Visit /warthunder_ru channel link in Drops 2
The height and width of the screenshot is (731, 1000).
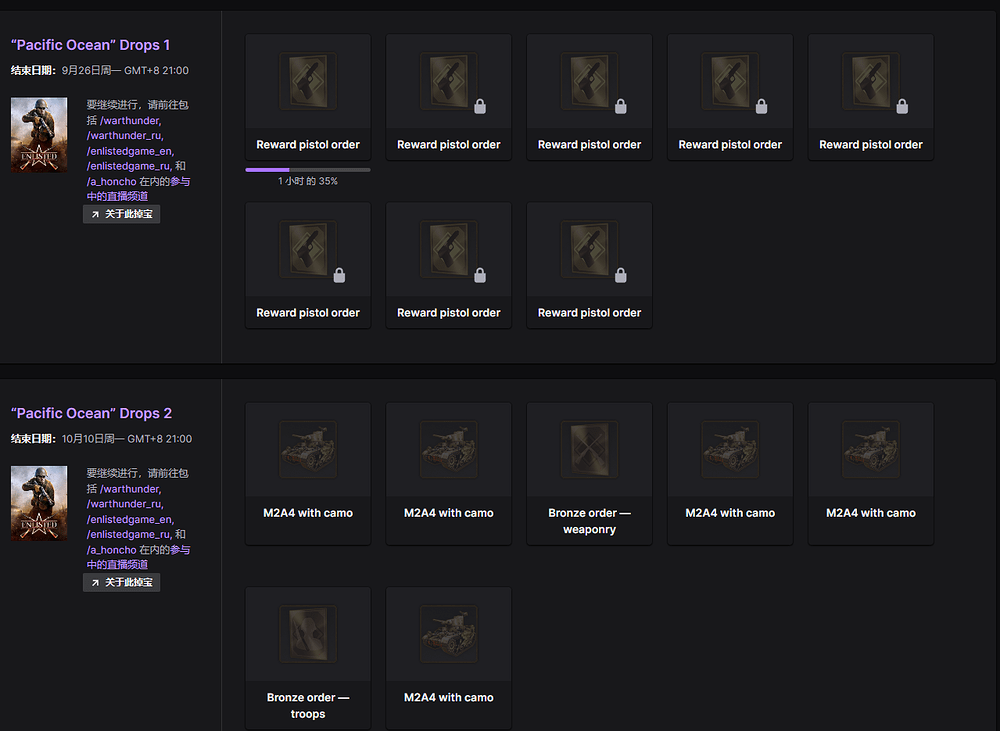(126, 504)
